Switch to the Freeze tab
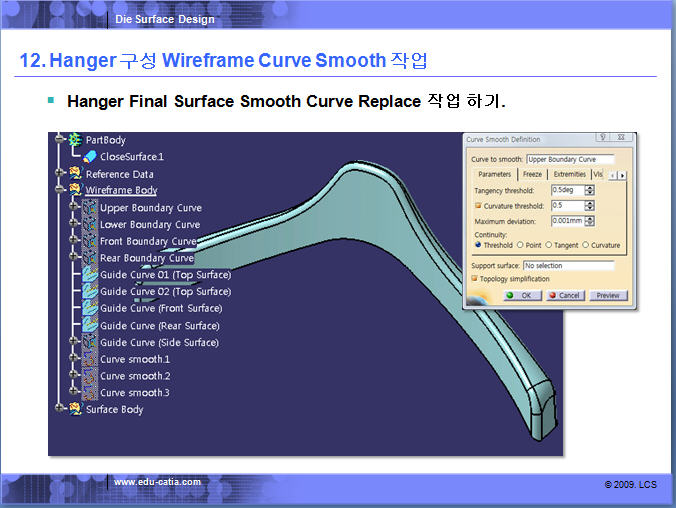 click(532, 175)
